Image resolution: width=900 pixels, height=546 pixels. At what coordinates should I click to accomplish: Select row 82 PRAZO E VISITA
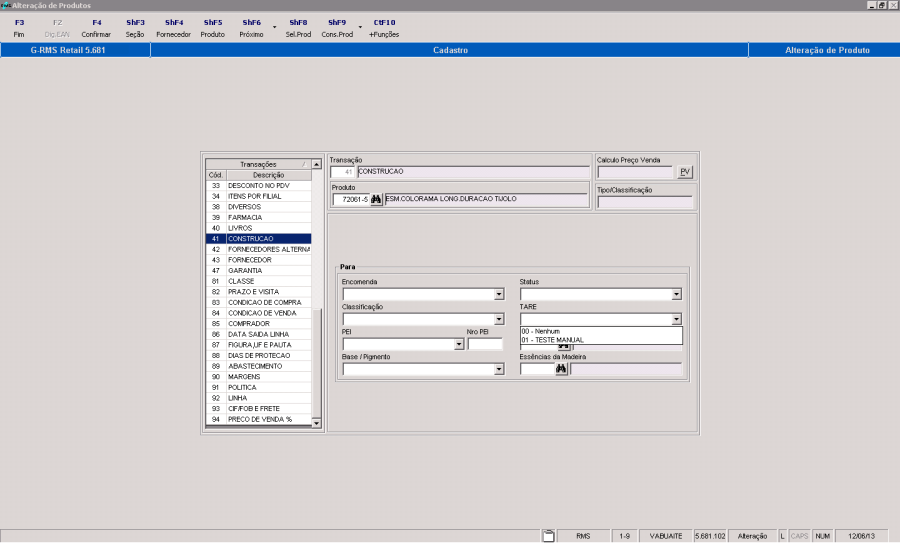point(258,292)
